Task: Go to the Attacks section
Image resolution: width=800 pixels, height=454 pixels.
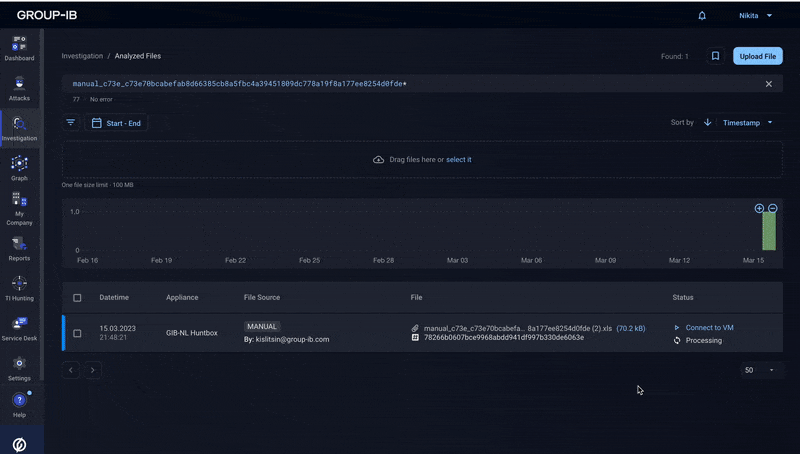Action: tap(19, 89)
